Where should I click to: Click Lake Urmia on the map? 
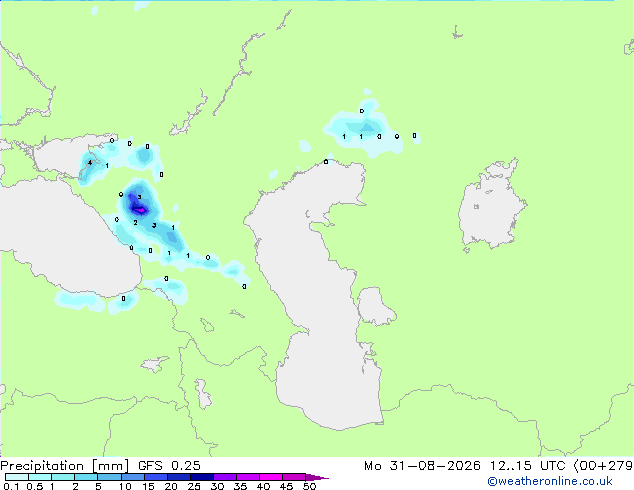click(203, 394)
